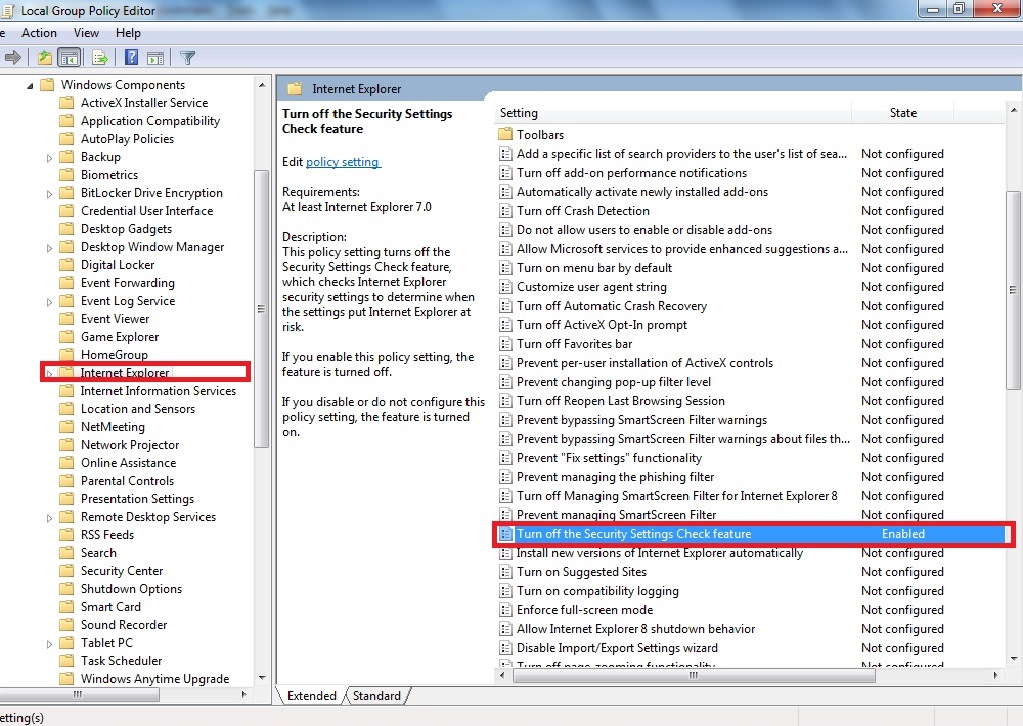This screenshot has width=1023, height=726.
Task: Click the Forward arrow toolbar icon
Action: (x=12, y=58)
